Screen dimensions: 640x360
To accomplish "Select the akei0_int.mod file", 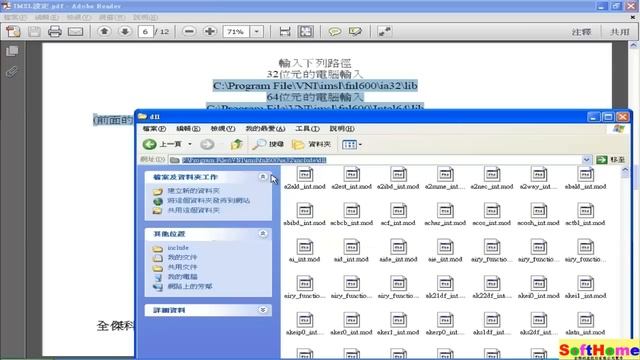I will coord(538,288).
